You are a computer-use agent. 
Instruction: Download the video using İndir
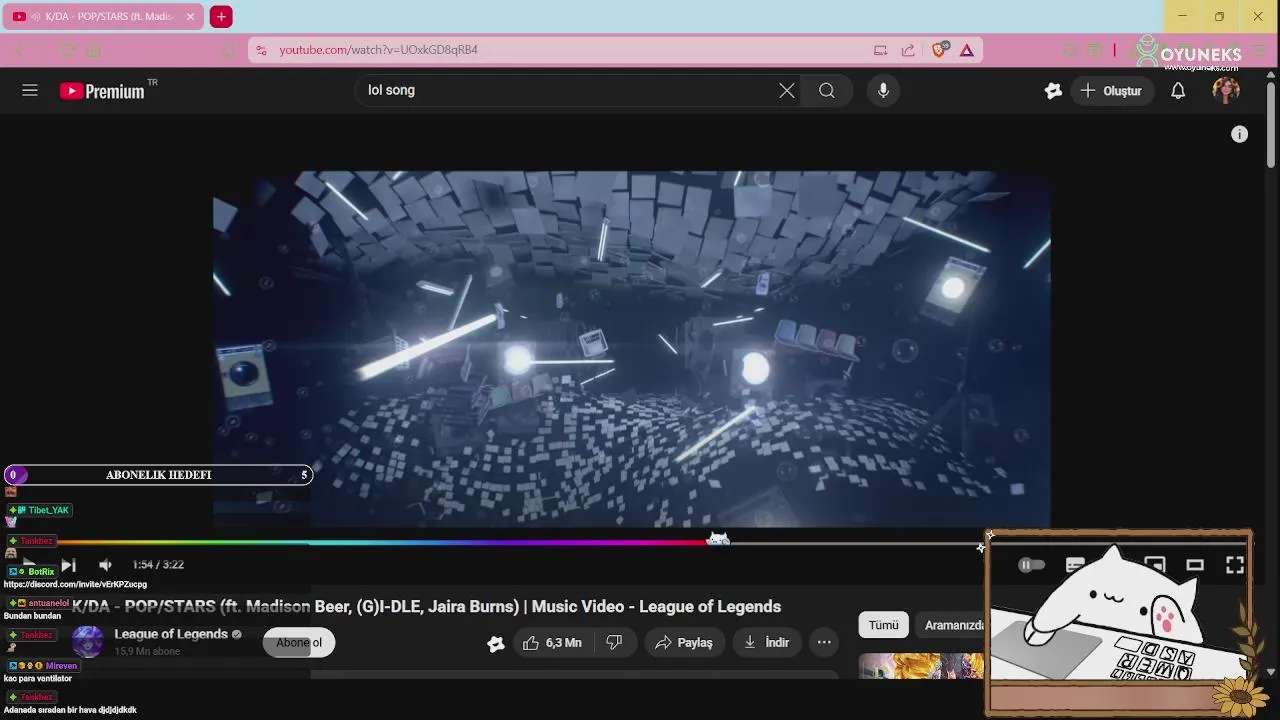tap(766, 643)
